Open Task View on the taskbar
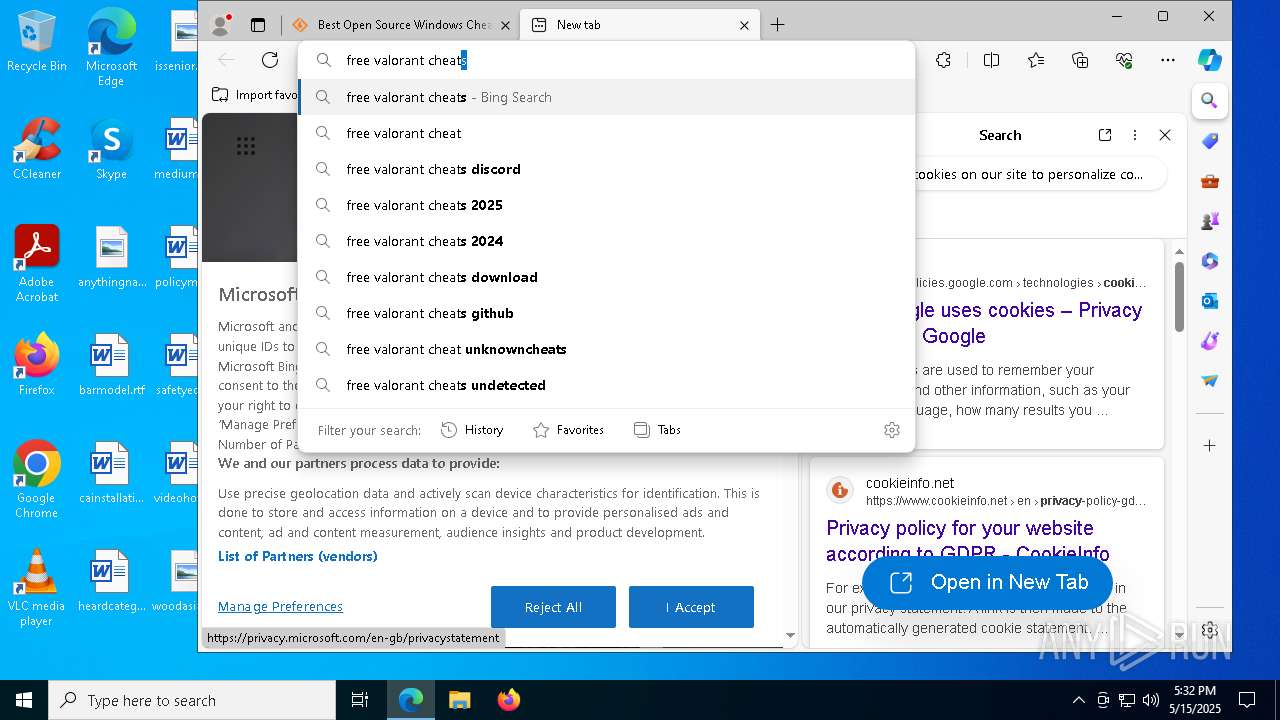This screenshot has height=720, width=1280. click(x=360, y=700)
